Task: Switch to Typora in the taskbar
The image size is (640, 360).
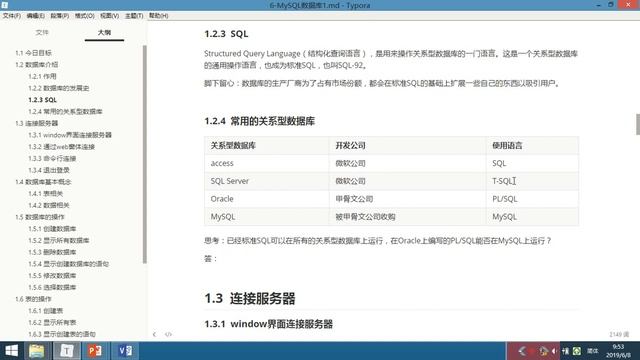Action: (x=67, y=351)
